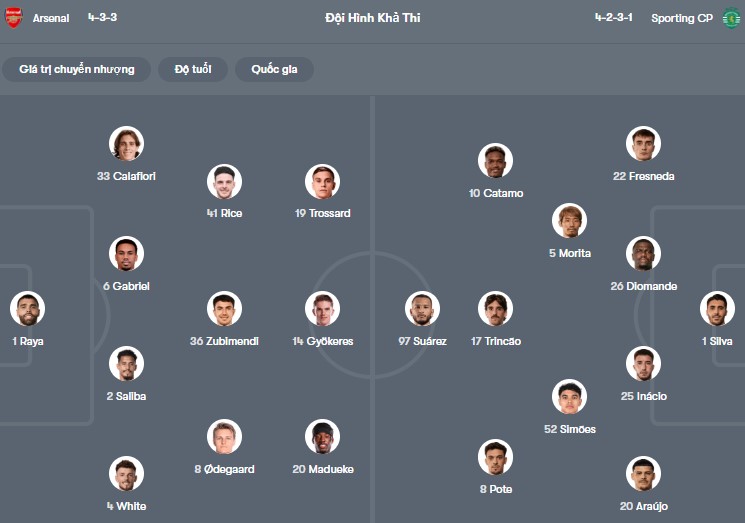Toggle the Độ tuổi filter chip

[x=189, y=69]
